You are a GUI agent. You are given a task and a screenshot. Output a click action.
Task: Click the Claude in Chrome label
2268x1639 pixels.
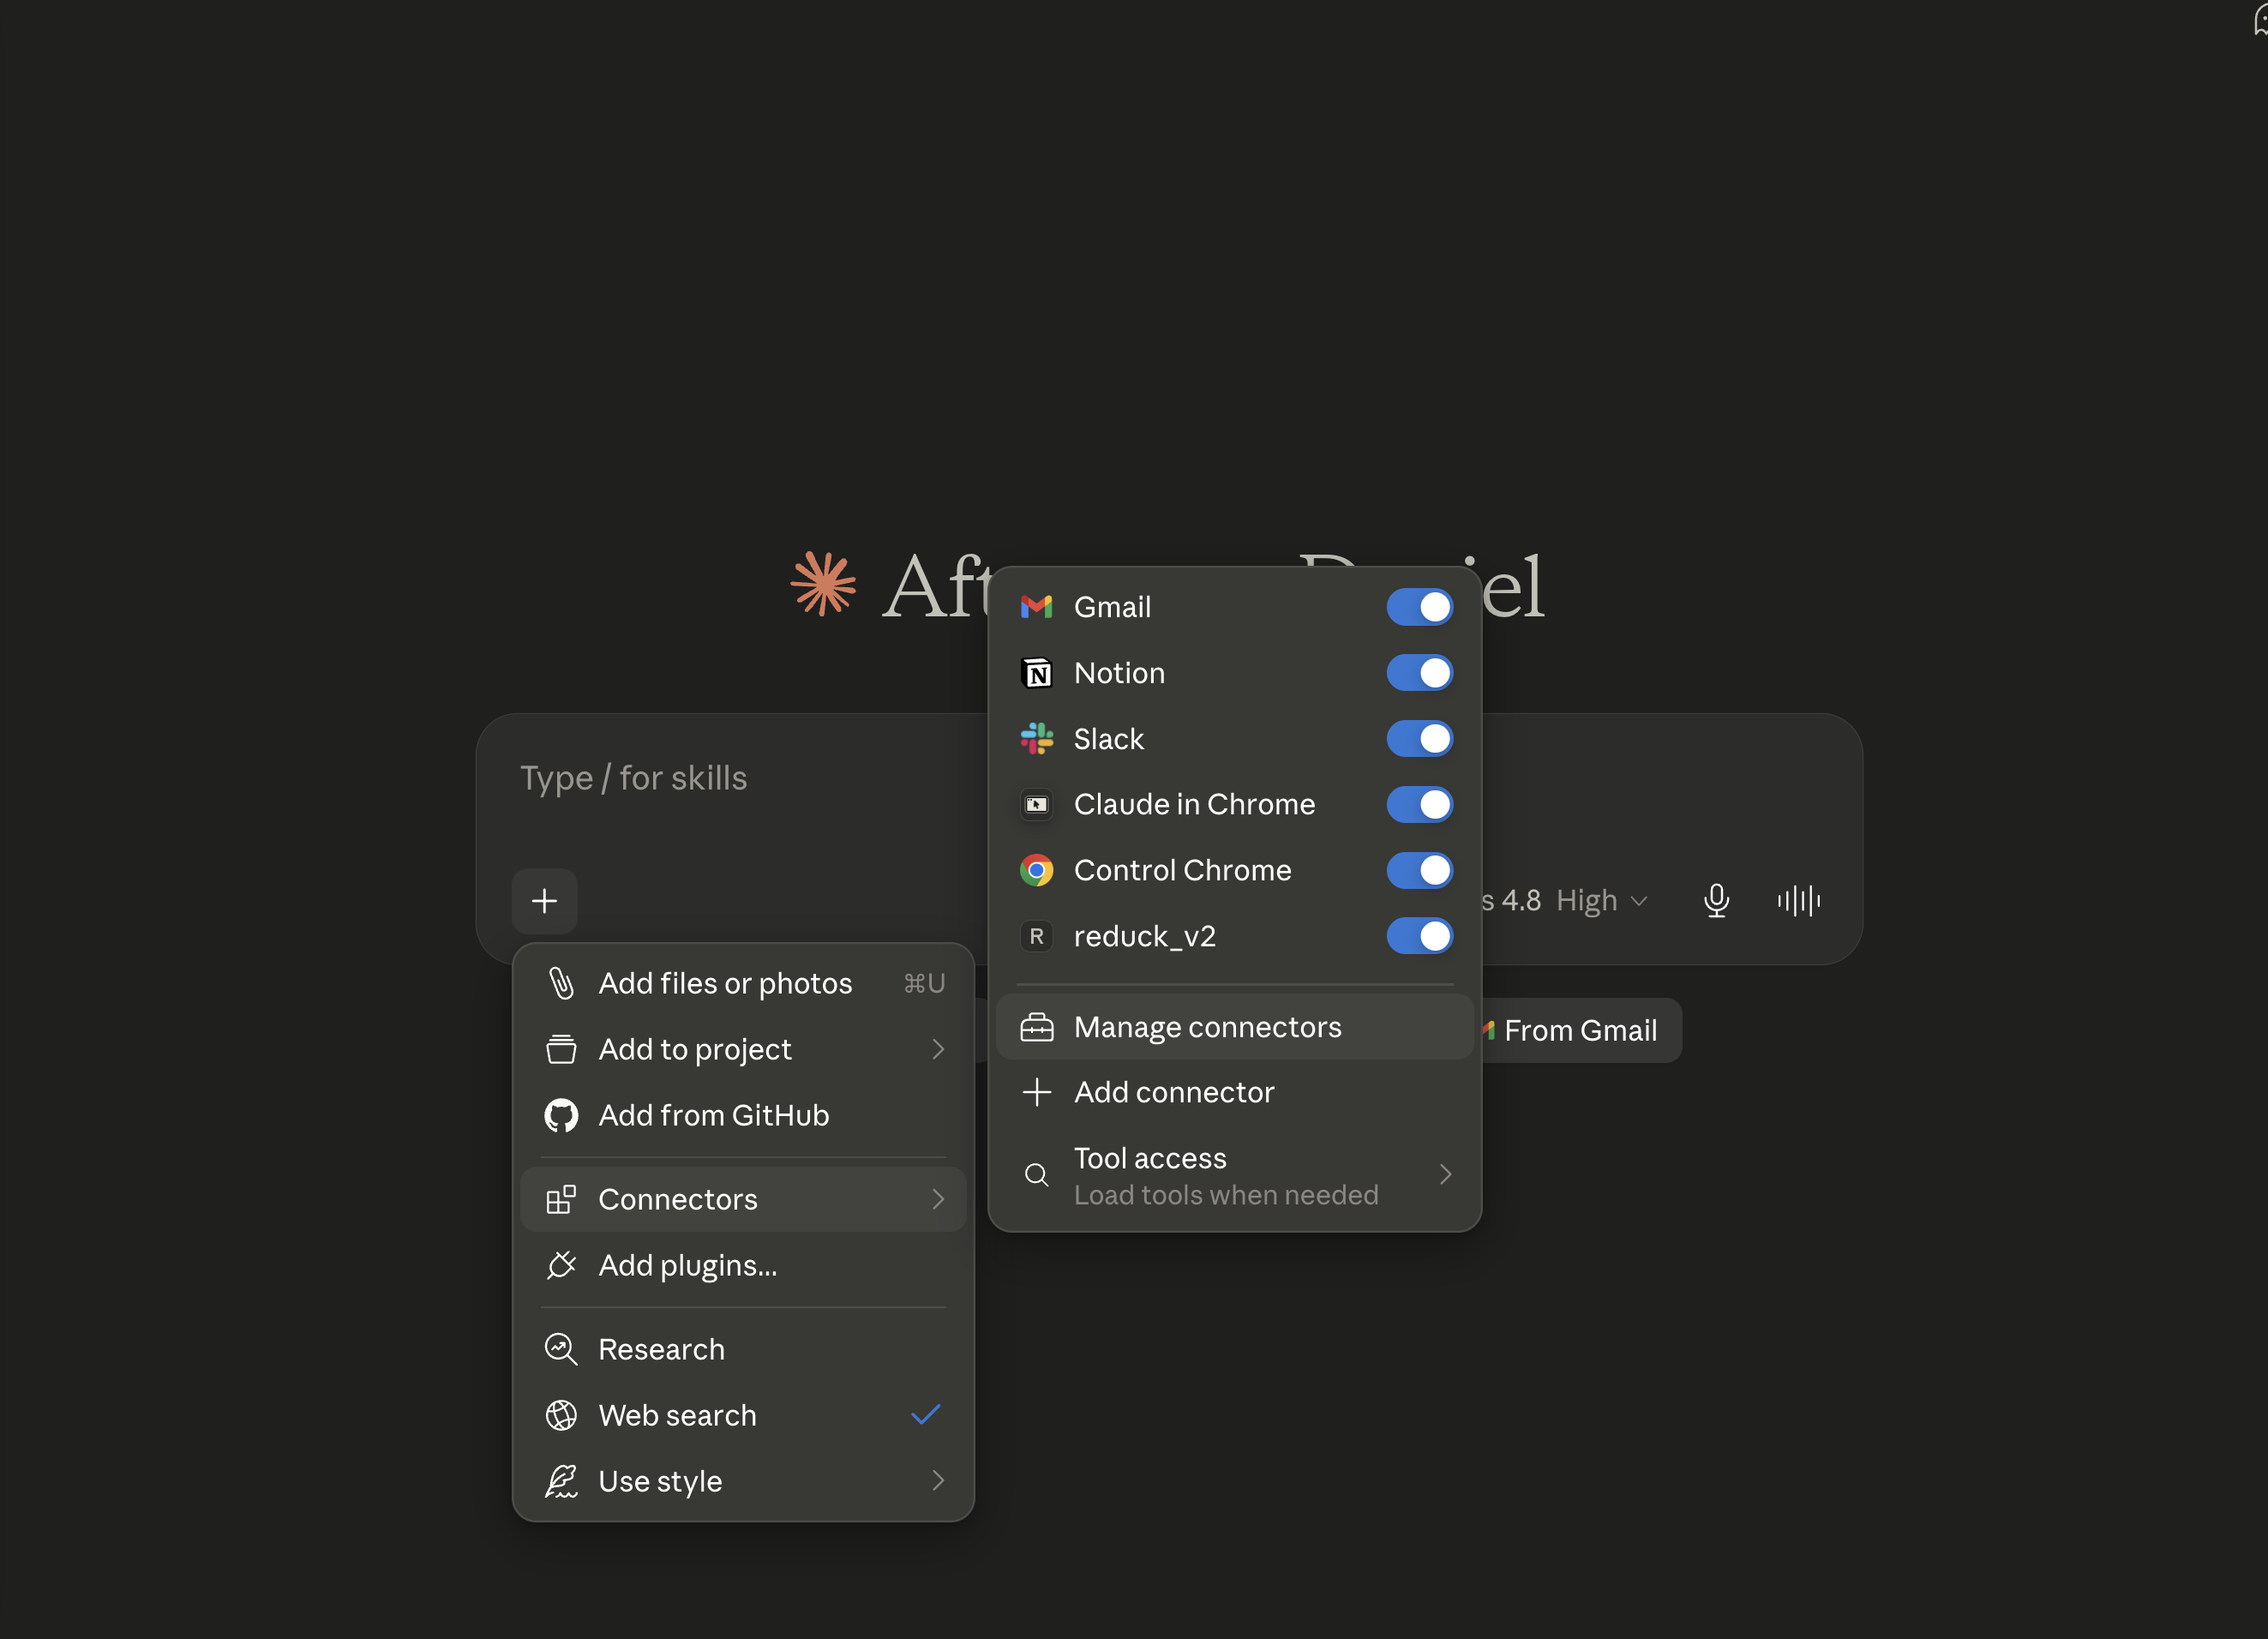[x=1194, y=805]
